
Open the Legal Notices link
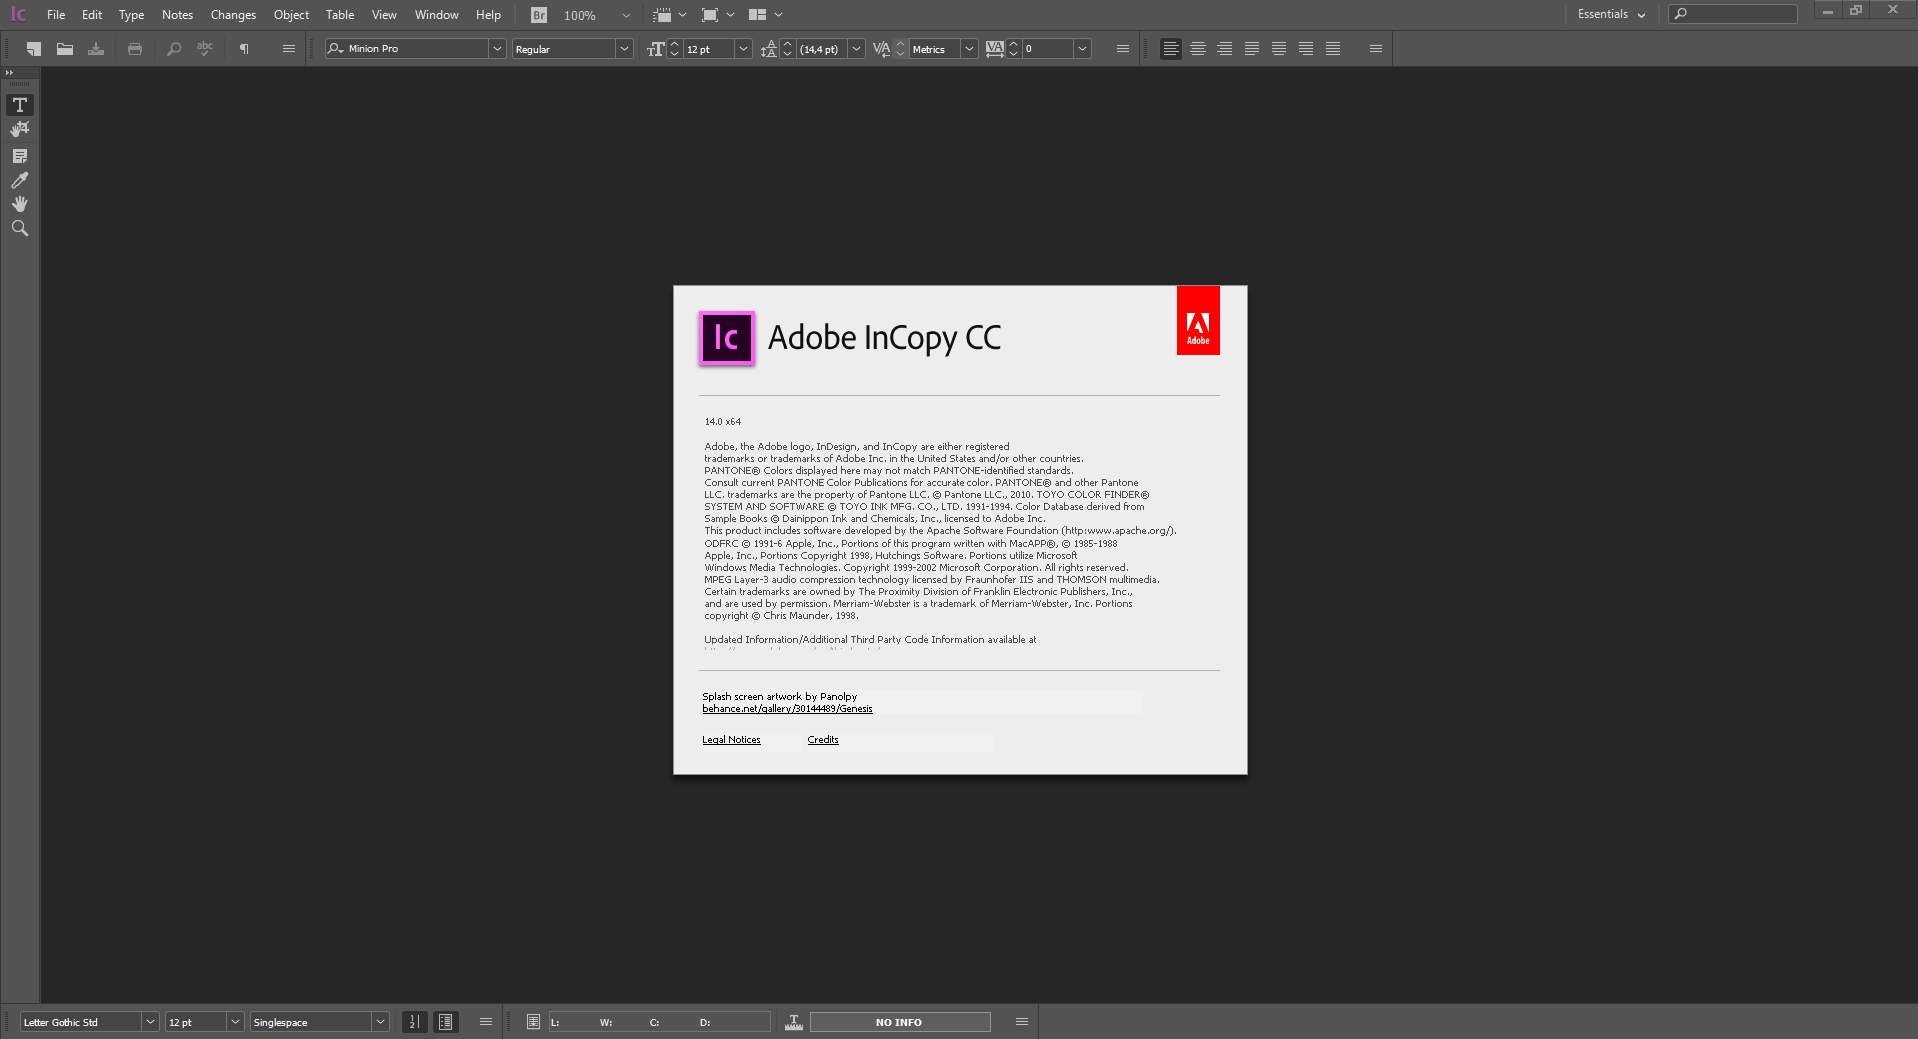[x=731, y=740]
